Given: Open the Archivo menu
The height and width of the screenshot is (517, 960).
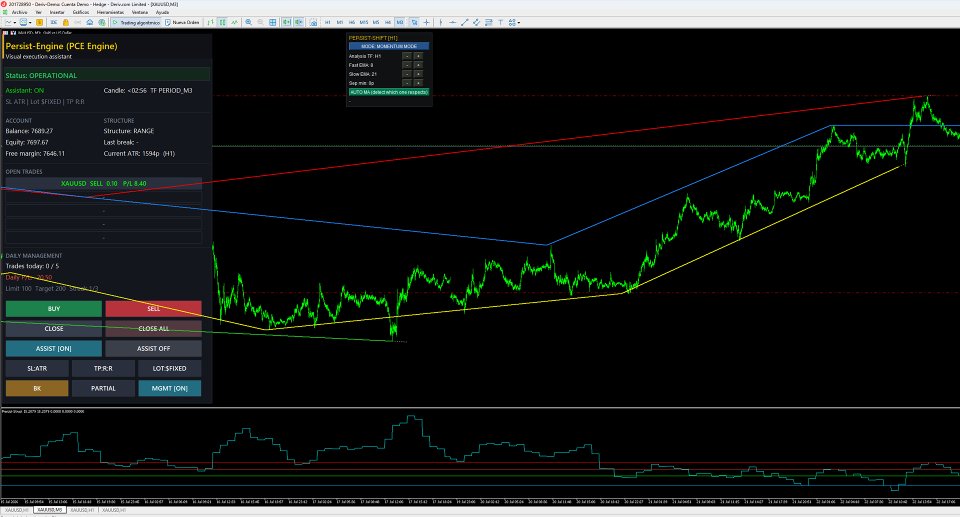Looking at the screenshot, I should (x=19, y=12).
